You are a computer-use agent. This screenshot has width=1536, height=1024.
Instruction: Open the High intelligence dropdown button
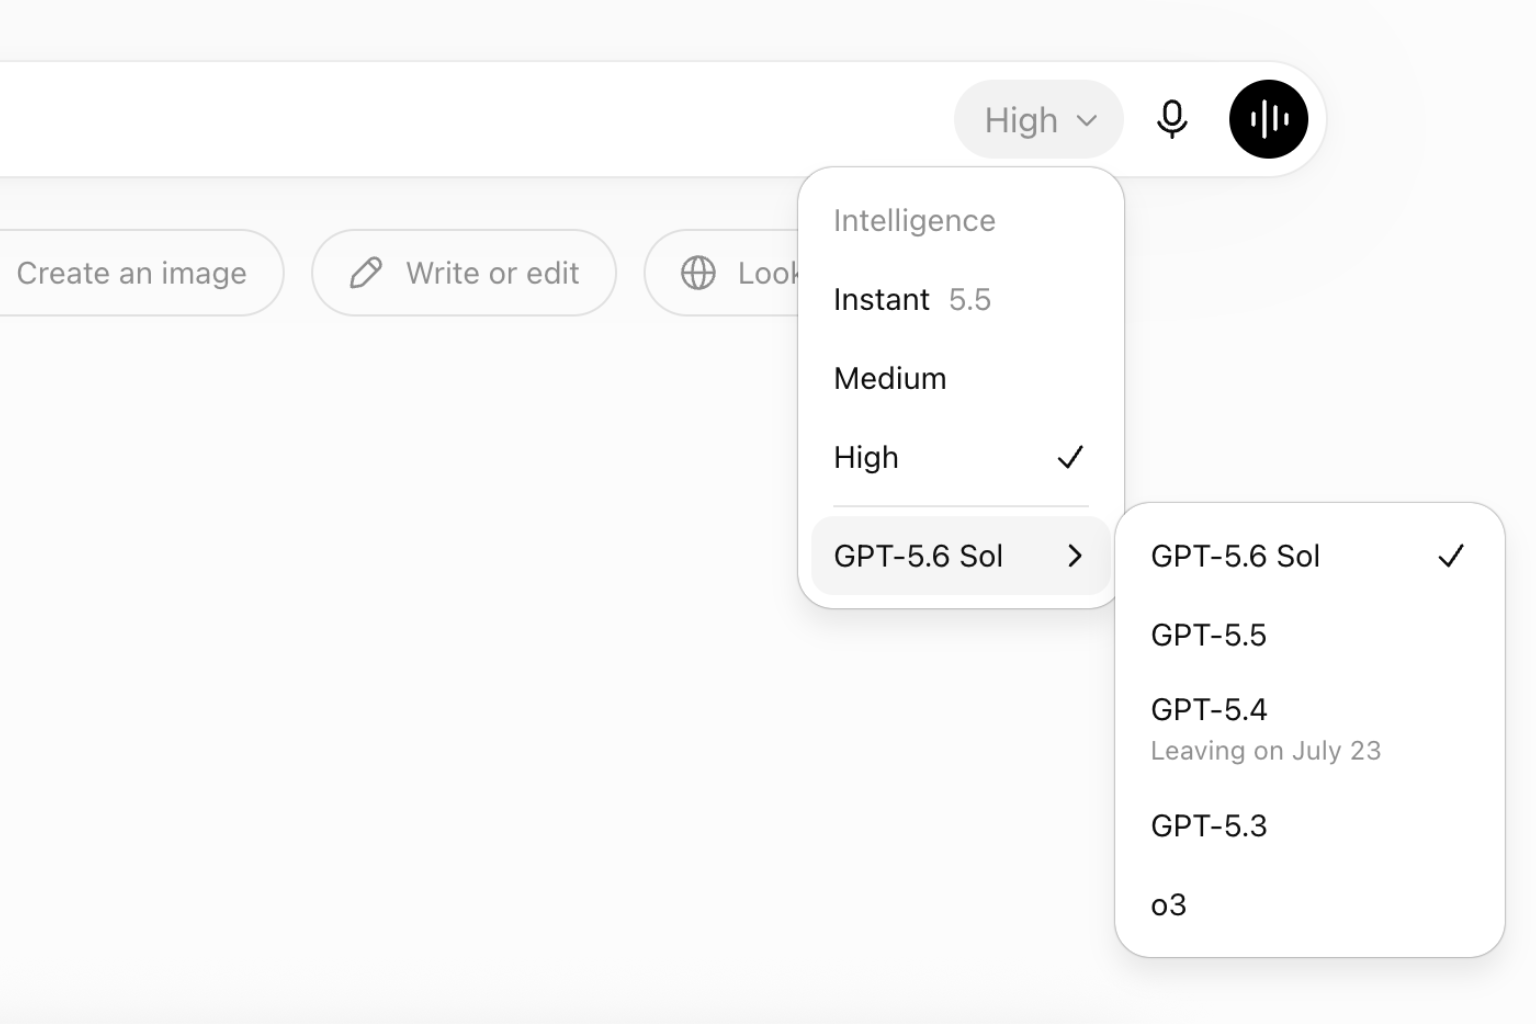coord(1038,120)
